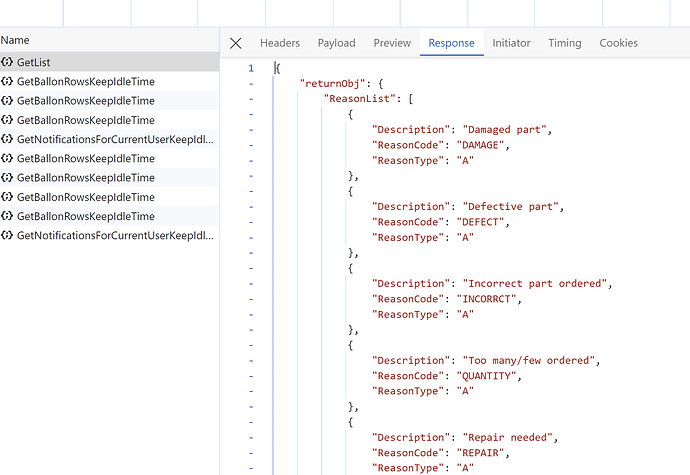Click the GetList request's JSON icon
Image resolution: width=690 pixels, height=475 pixels.
[7, 62]
